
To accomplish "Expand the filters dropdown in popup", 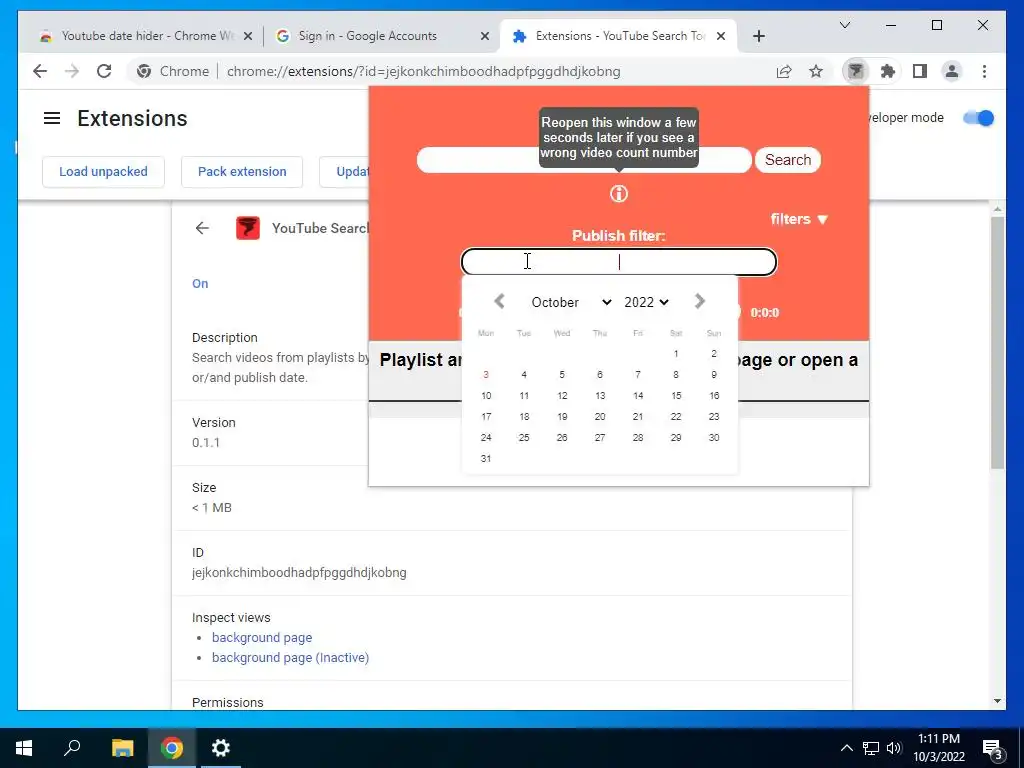I will (799, 219).
